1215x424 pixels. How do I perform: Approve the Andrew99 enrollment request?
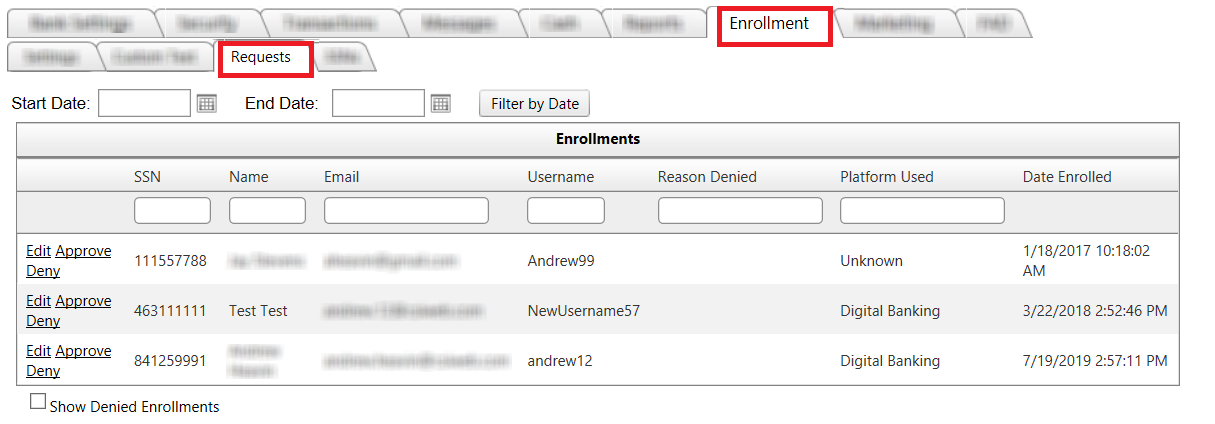point(83,251)
